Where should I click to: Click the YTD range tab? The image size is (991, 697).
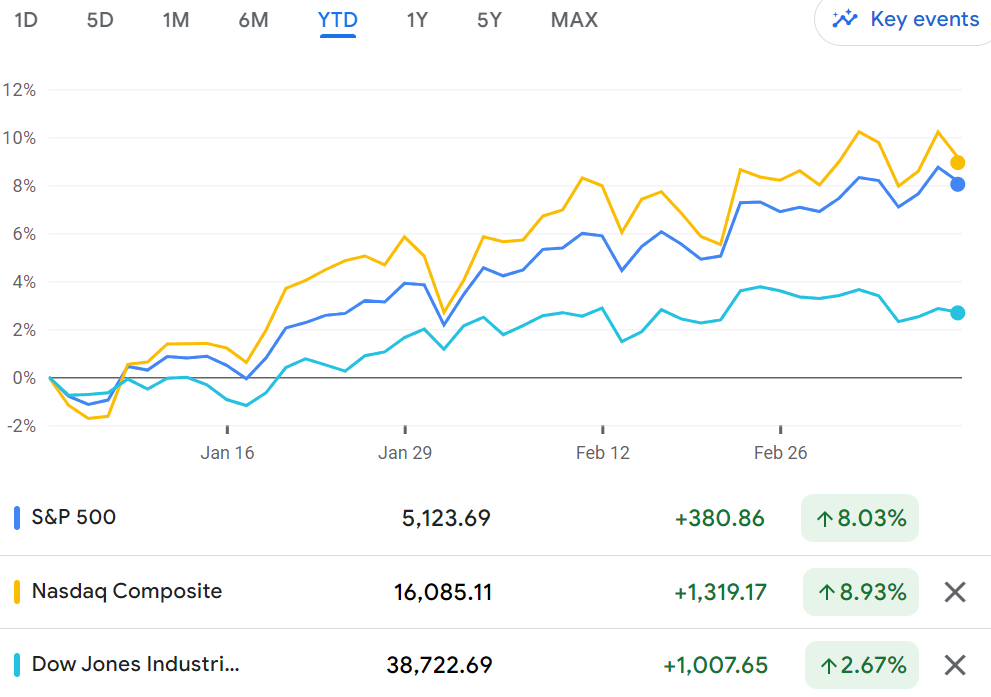(337, 20)
